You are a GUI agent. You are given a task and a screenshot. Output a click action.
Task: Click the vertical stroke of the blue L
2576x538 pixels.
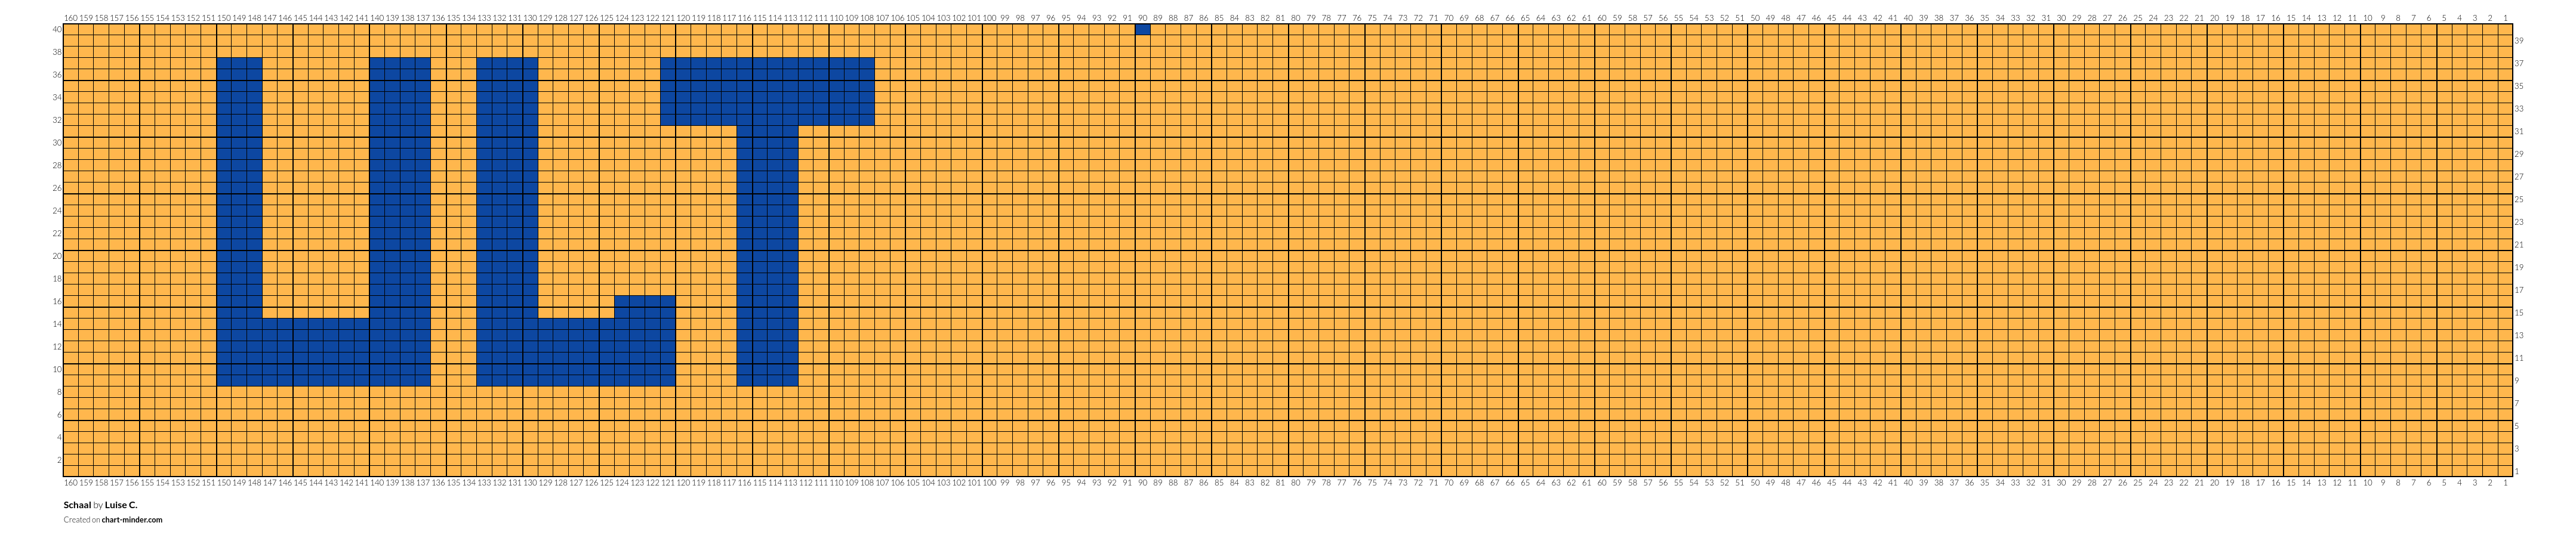507,222
